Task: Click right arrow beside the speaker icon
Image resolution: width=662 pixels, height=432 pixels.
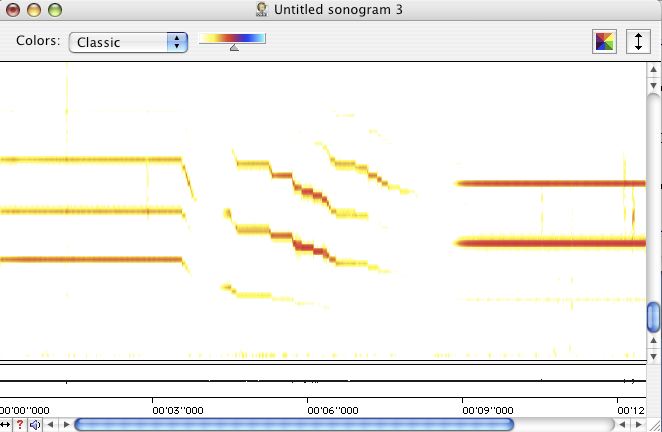Action: pyautogui.click(x=66, y=424)
